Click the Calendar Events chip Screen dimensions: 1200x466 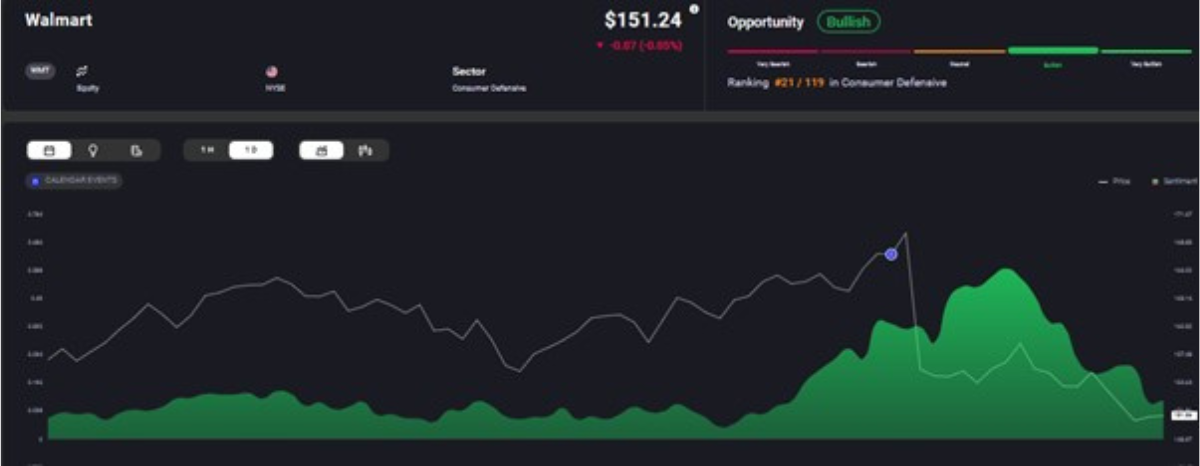pos(75,180)
